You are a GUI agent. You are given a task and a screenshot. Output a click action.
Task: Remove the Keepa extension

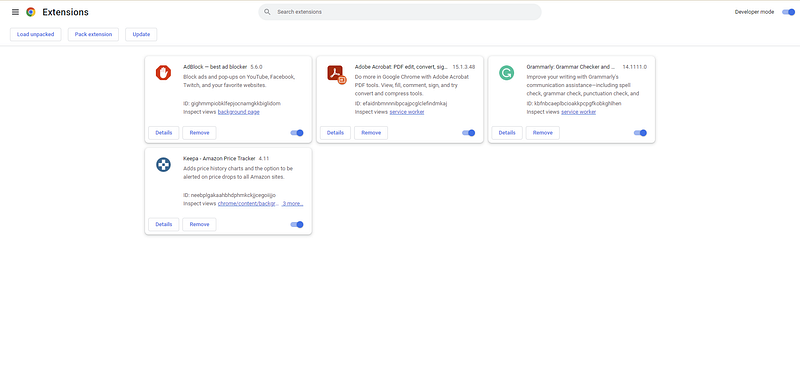pyautogui.click(x=199, y=224)
